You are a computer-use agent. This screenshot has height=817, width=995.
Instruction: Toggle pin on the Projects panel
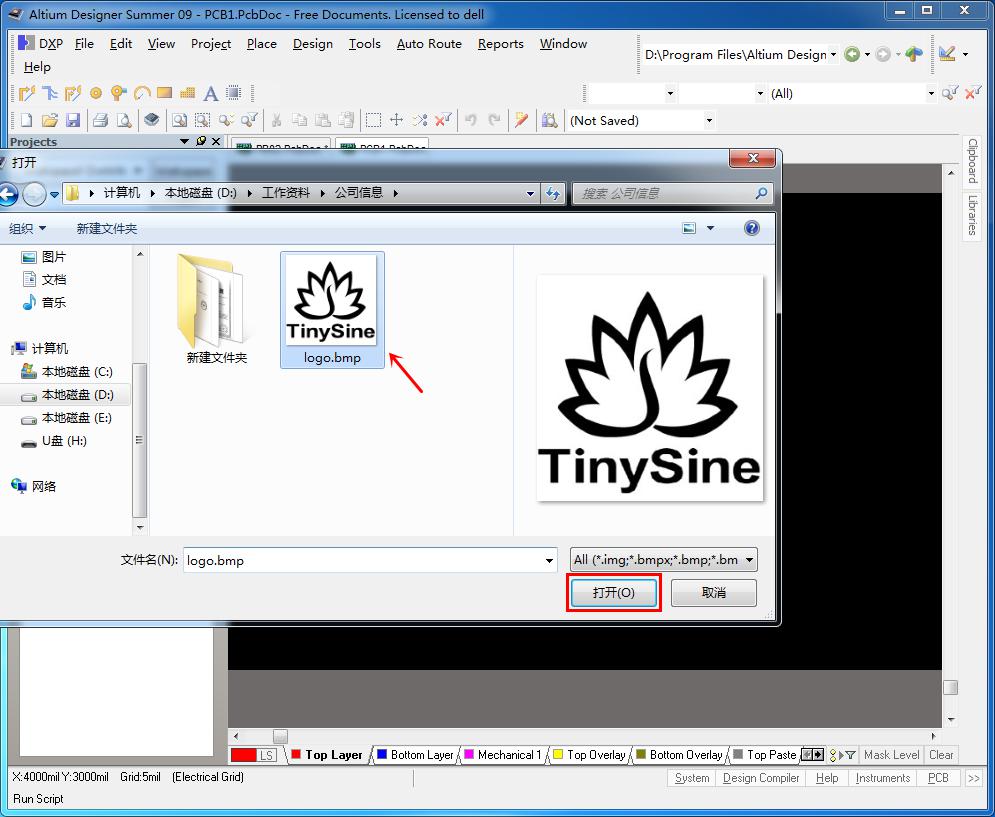click(201, 141)
